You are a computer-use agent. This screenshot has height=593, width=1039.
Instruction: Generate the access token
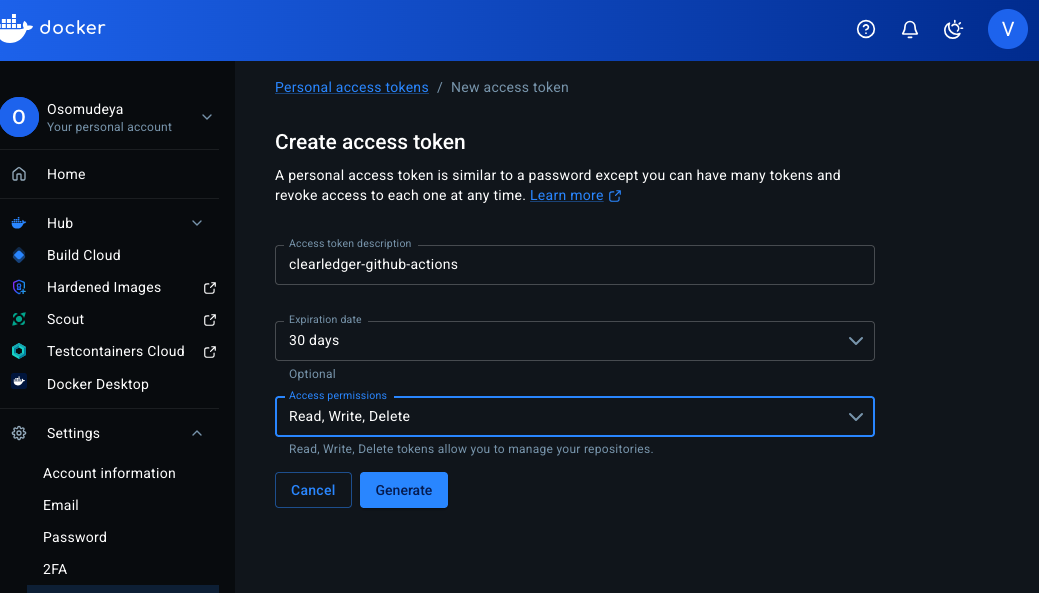[404, 490]
